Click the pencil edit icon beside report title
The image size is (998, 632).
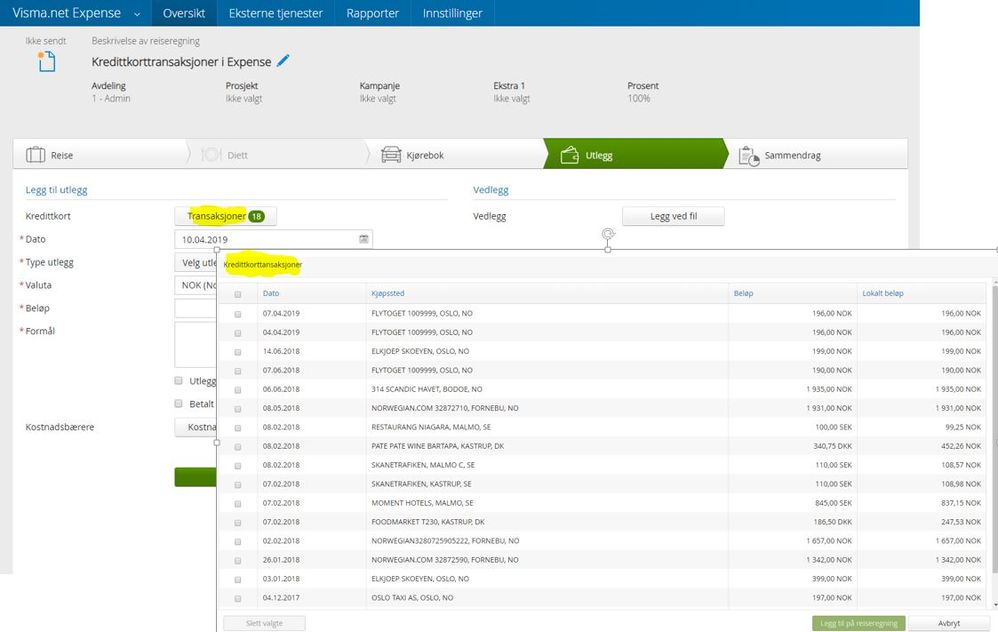[283, 61]
